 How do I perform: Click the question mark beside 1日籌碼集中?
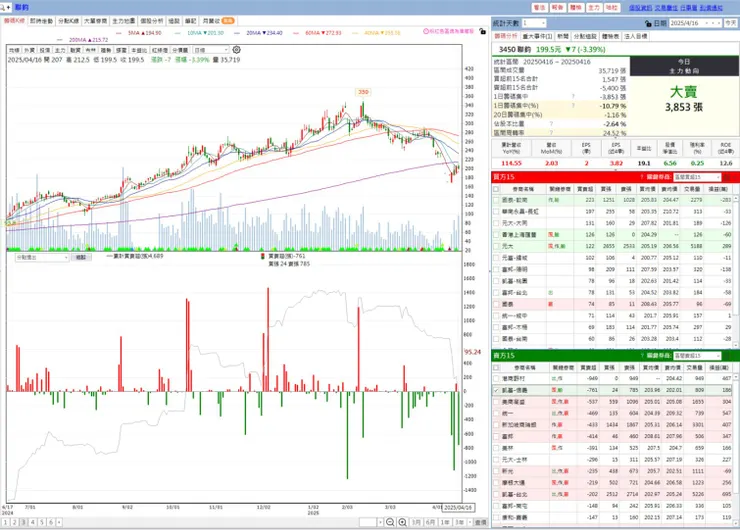click(x=573, y=97)
